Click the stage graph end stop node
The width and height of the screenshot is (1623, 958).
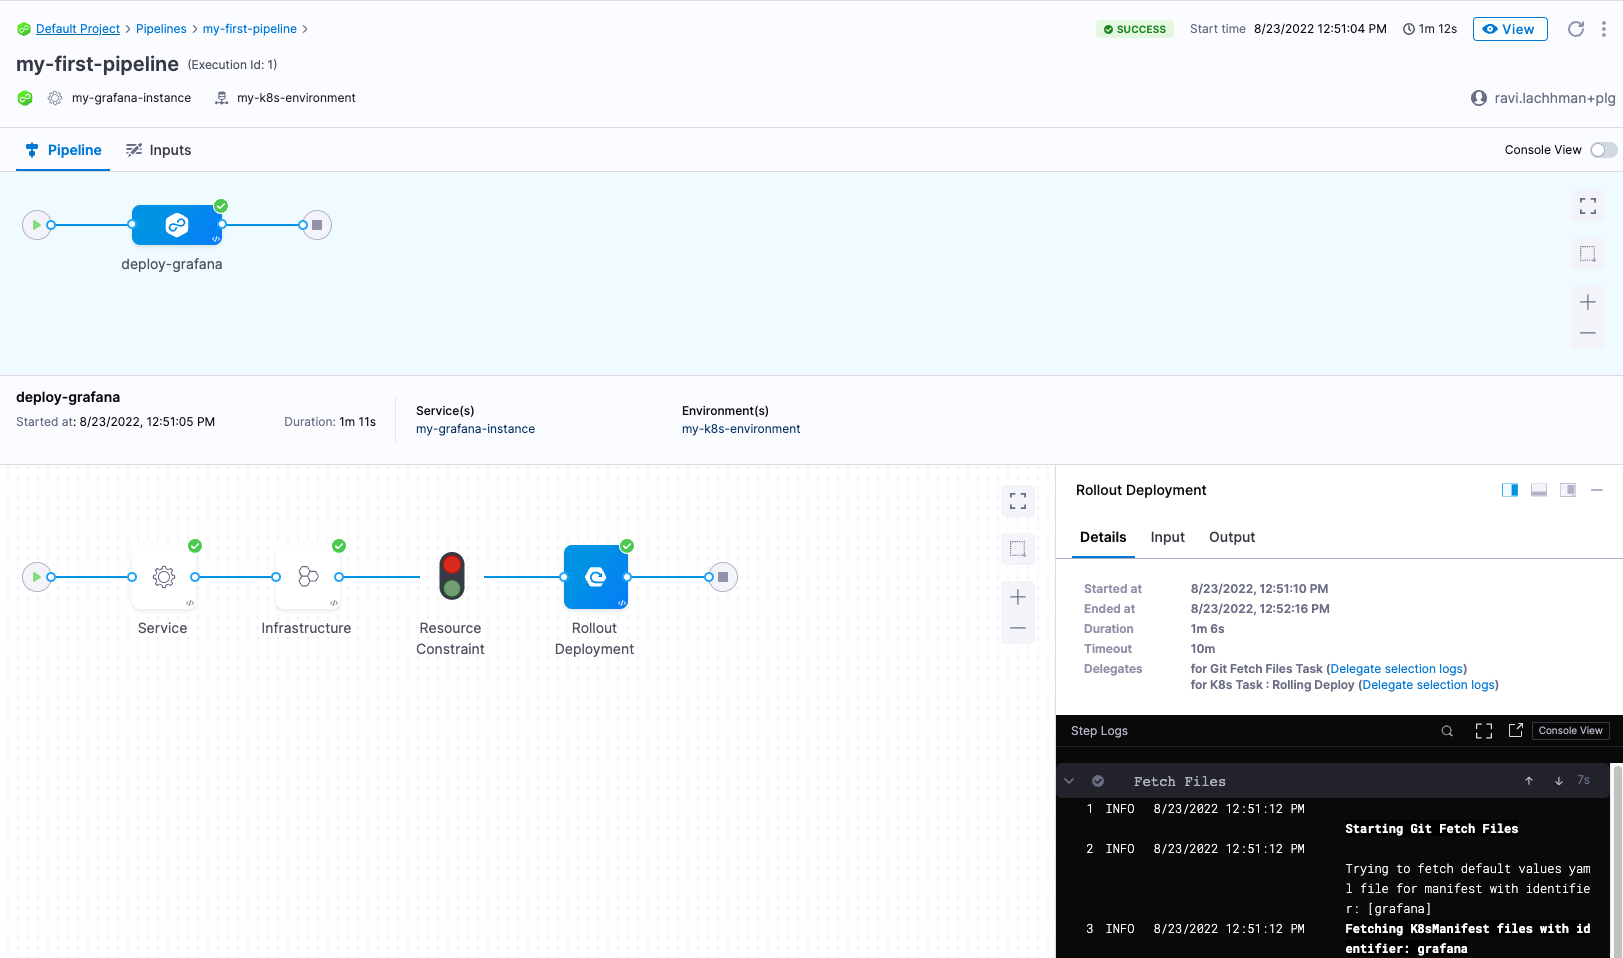[723, 577]
